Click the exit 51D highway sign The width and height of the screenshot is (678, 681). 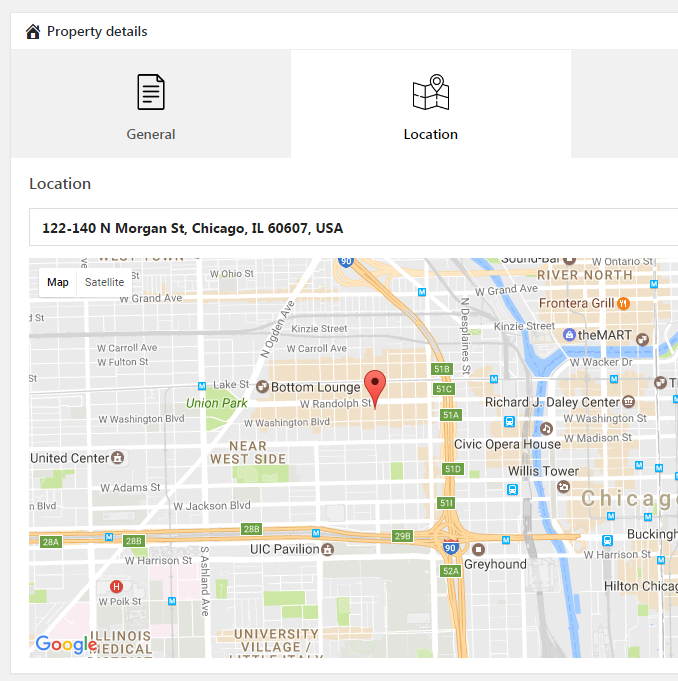click(x=453, y=469)
